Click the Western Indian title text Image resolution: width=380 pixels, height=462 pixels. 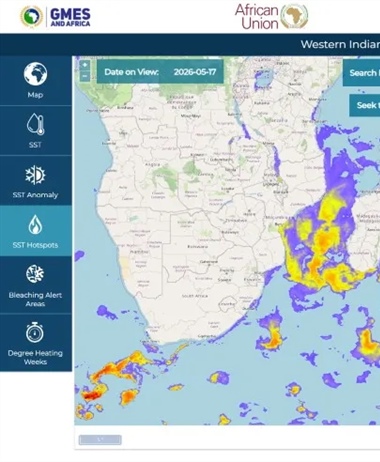(x=340, y=44)
